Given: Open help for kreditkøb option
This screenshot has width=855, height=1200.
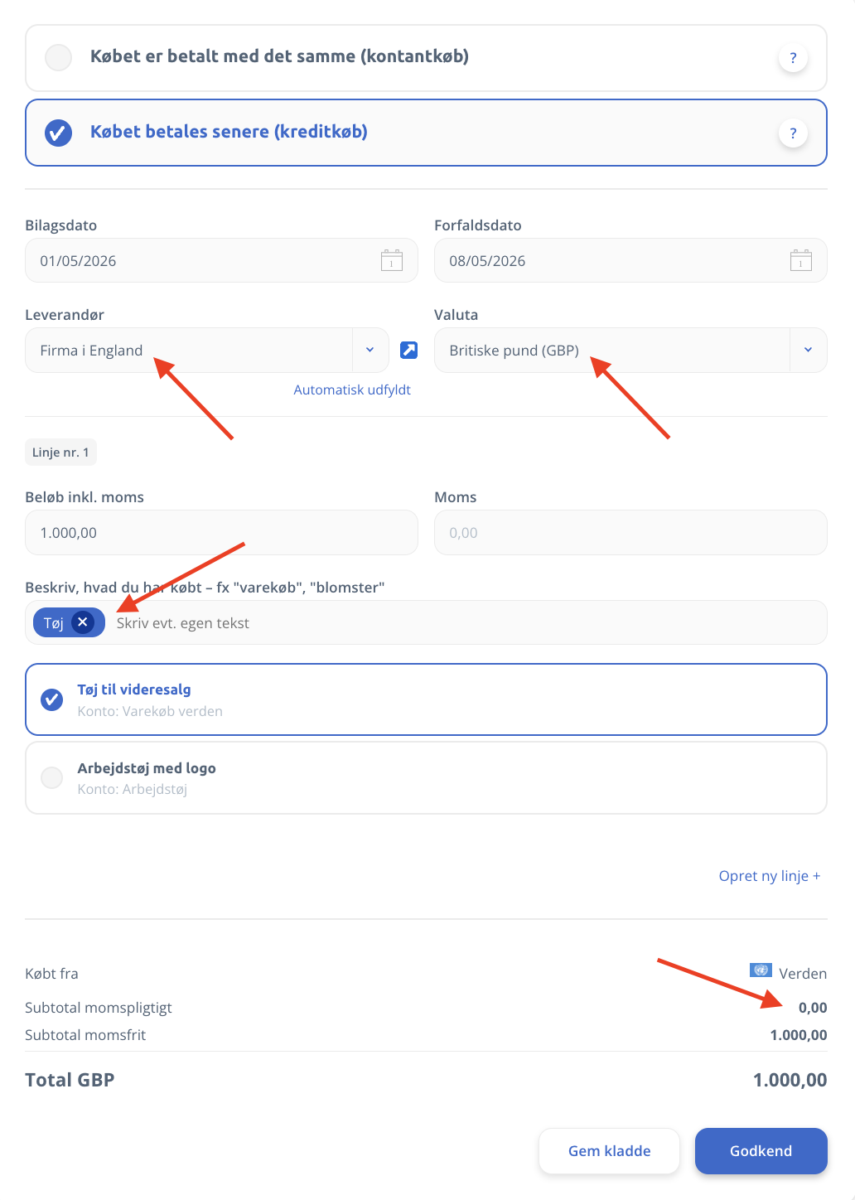Looking at the screenshot, I should 793,133.
